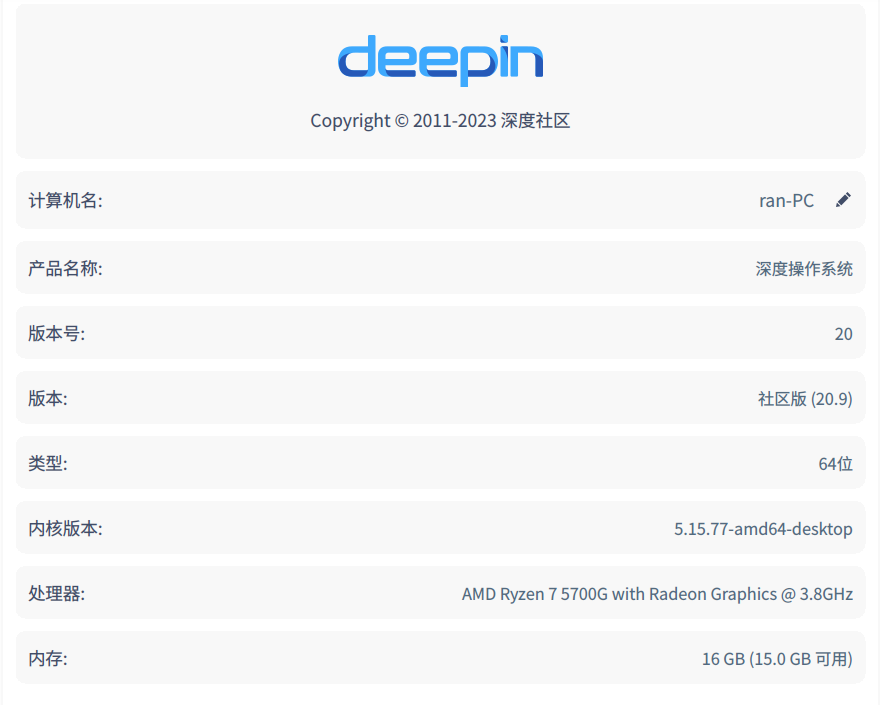Click the 计算机名 label
The width and height of the screenshot is (880, 705).
66,200
